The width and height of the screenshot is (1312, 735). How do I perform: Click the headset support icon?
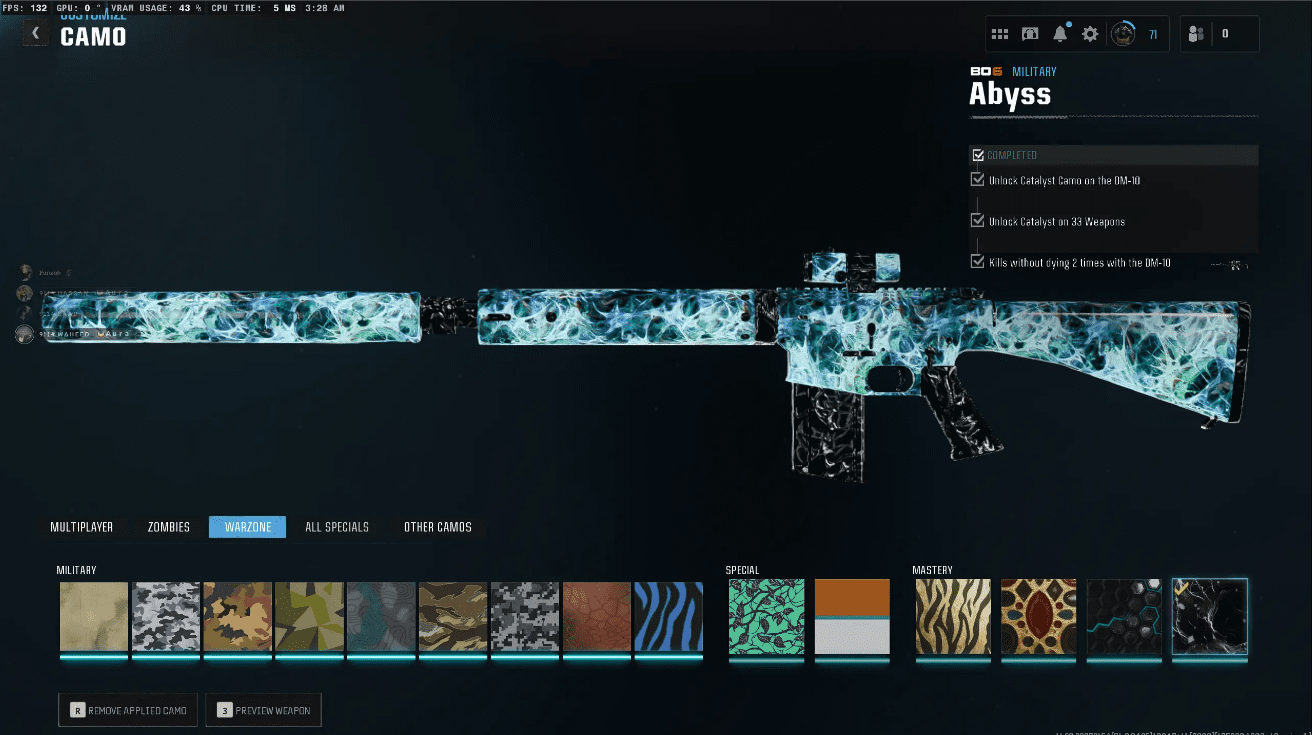coord(1030,33)
